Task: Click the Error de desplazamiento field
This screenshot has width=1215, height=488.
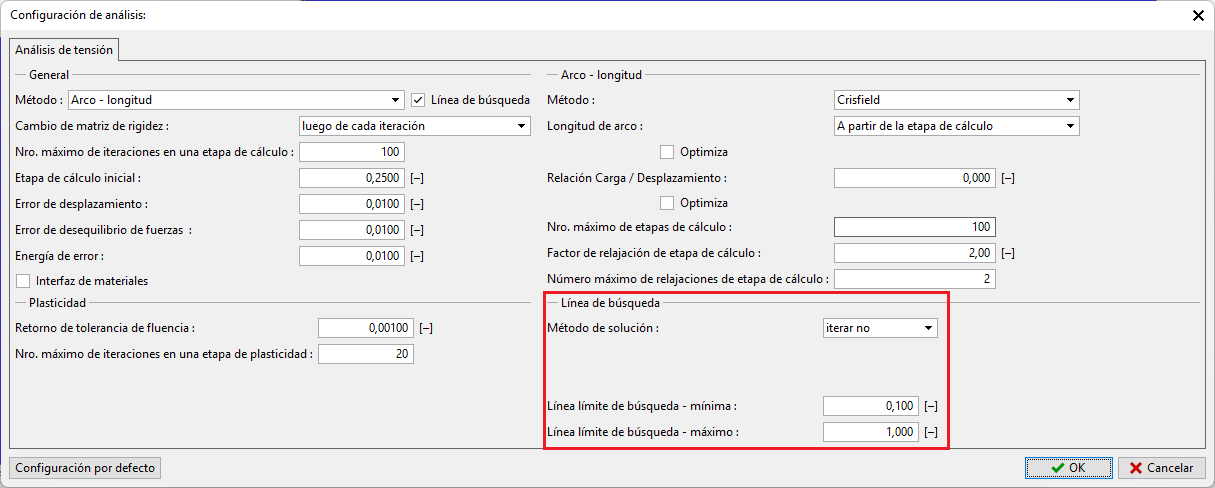Action: pyautogui.click(x=351, y=204)
